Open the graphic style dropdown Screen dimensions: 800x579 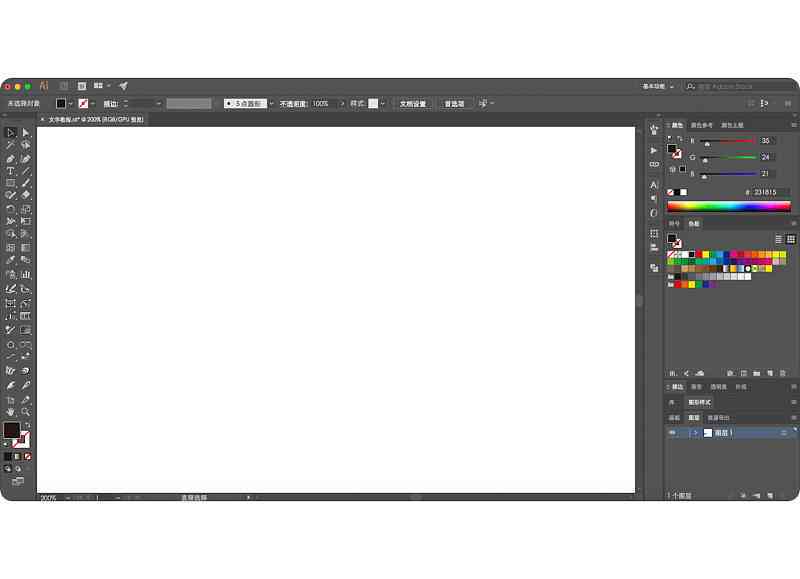[383, 104]
